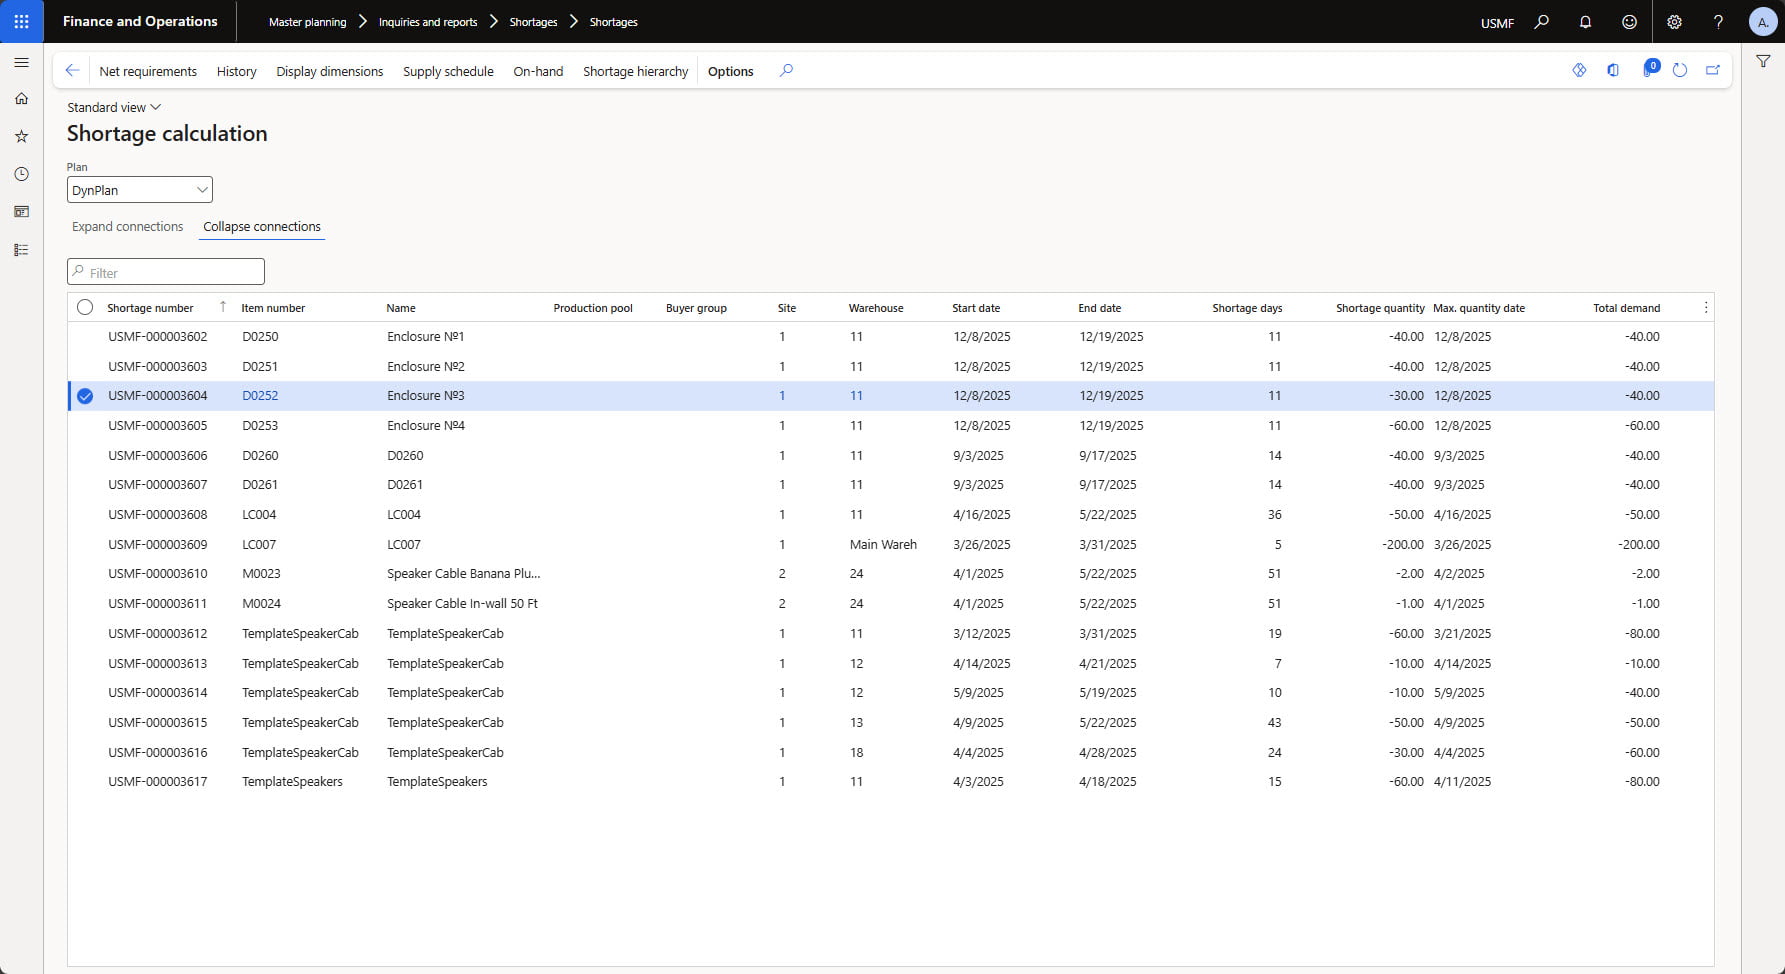Image resolution: width=1785 pixels, height=974 pixels.
Task: Click the Expand connections button
Action: [x=127, y=227]
